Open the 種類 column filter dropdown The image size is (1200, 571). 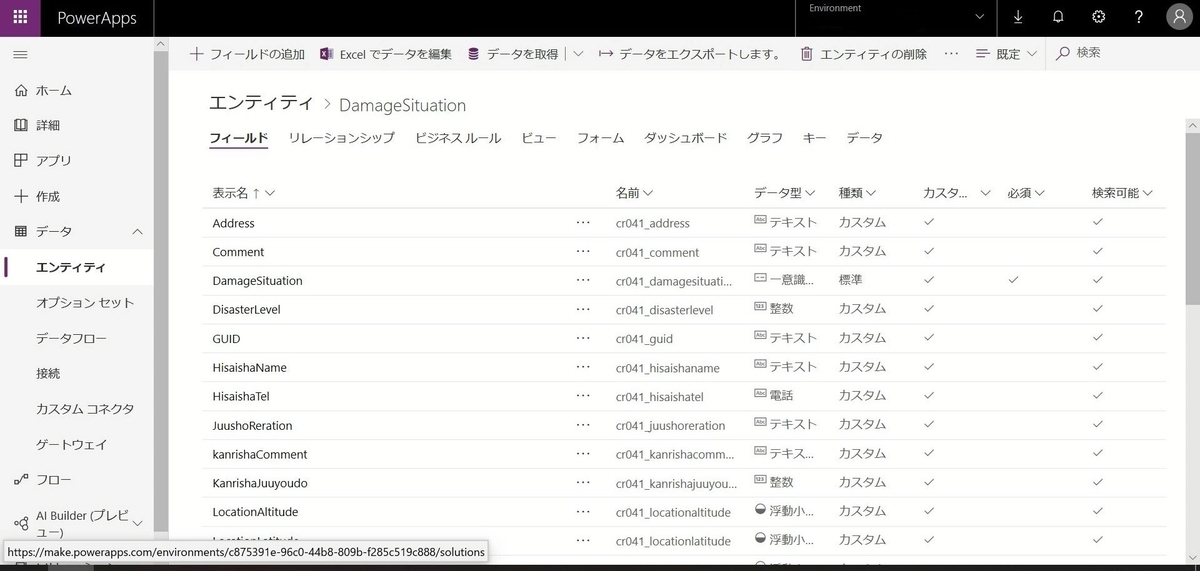point(857,193)
